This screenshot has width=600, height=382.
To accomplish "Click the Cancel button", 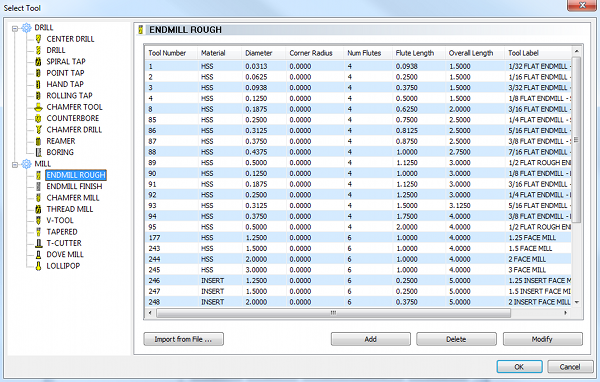I will (x=570, y=367).
